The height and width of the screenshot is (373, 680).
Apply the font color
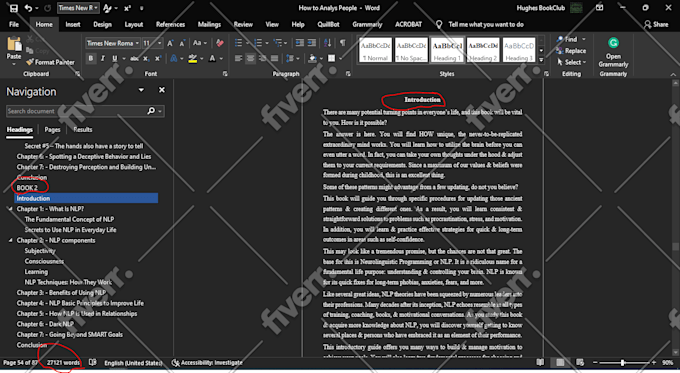pos(212,58)
